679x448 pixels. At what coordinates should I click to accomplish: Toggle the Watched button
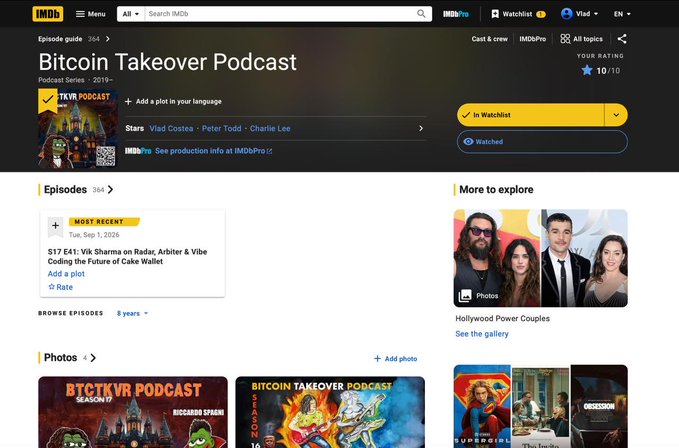click(x=542, y=142)
